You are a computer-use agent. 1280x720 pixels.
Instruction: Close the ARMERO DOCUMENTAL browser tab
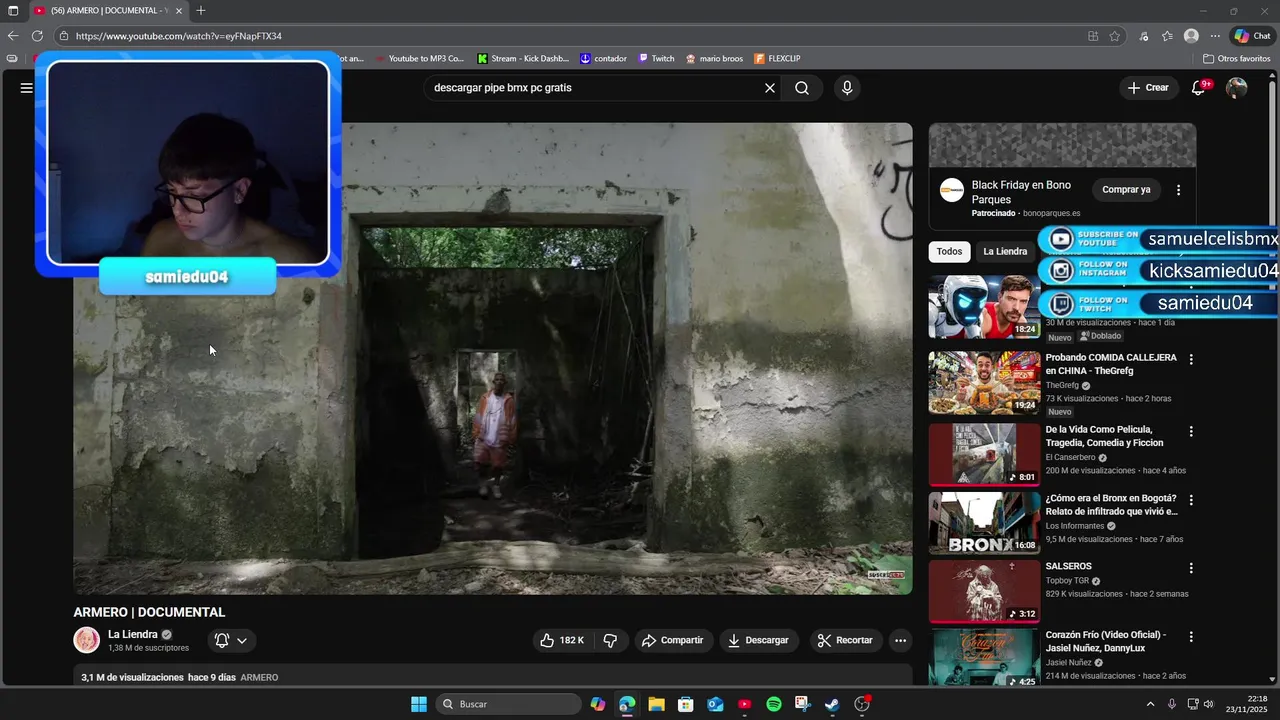point(179,10)
